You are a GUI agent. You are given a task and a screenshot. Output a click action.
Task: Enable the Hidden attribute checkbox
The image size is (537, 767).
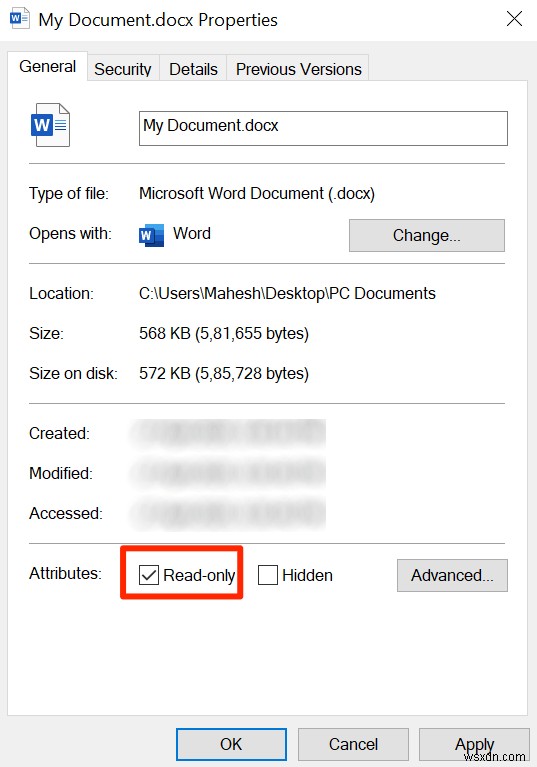[x=268, y=575]
